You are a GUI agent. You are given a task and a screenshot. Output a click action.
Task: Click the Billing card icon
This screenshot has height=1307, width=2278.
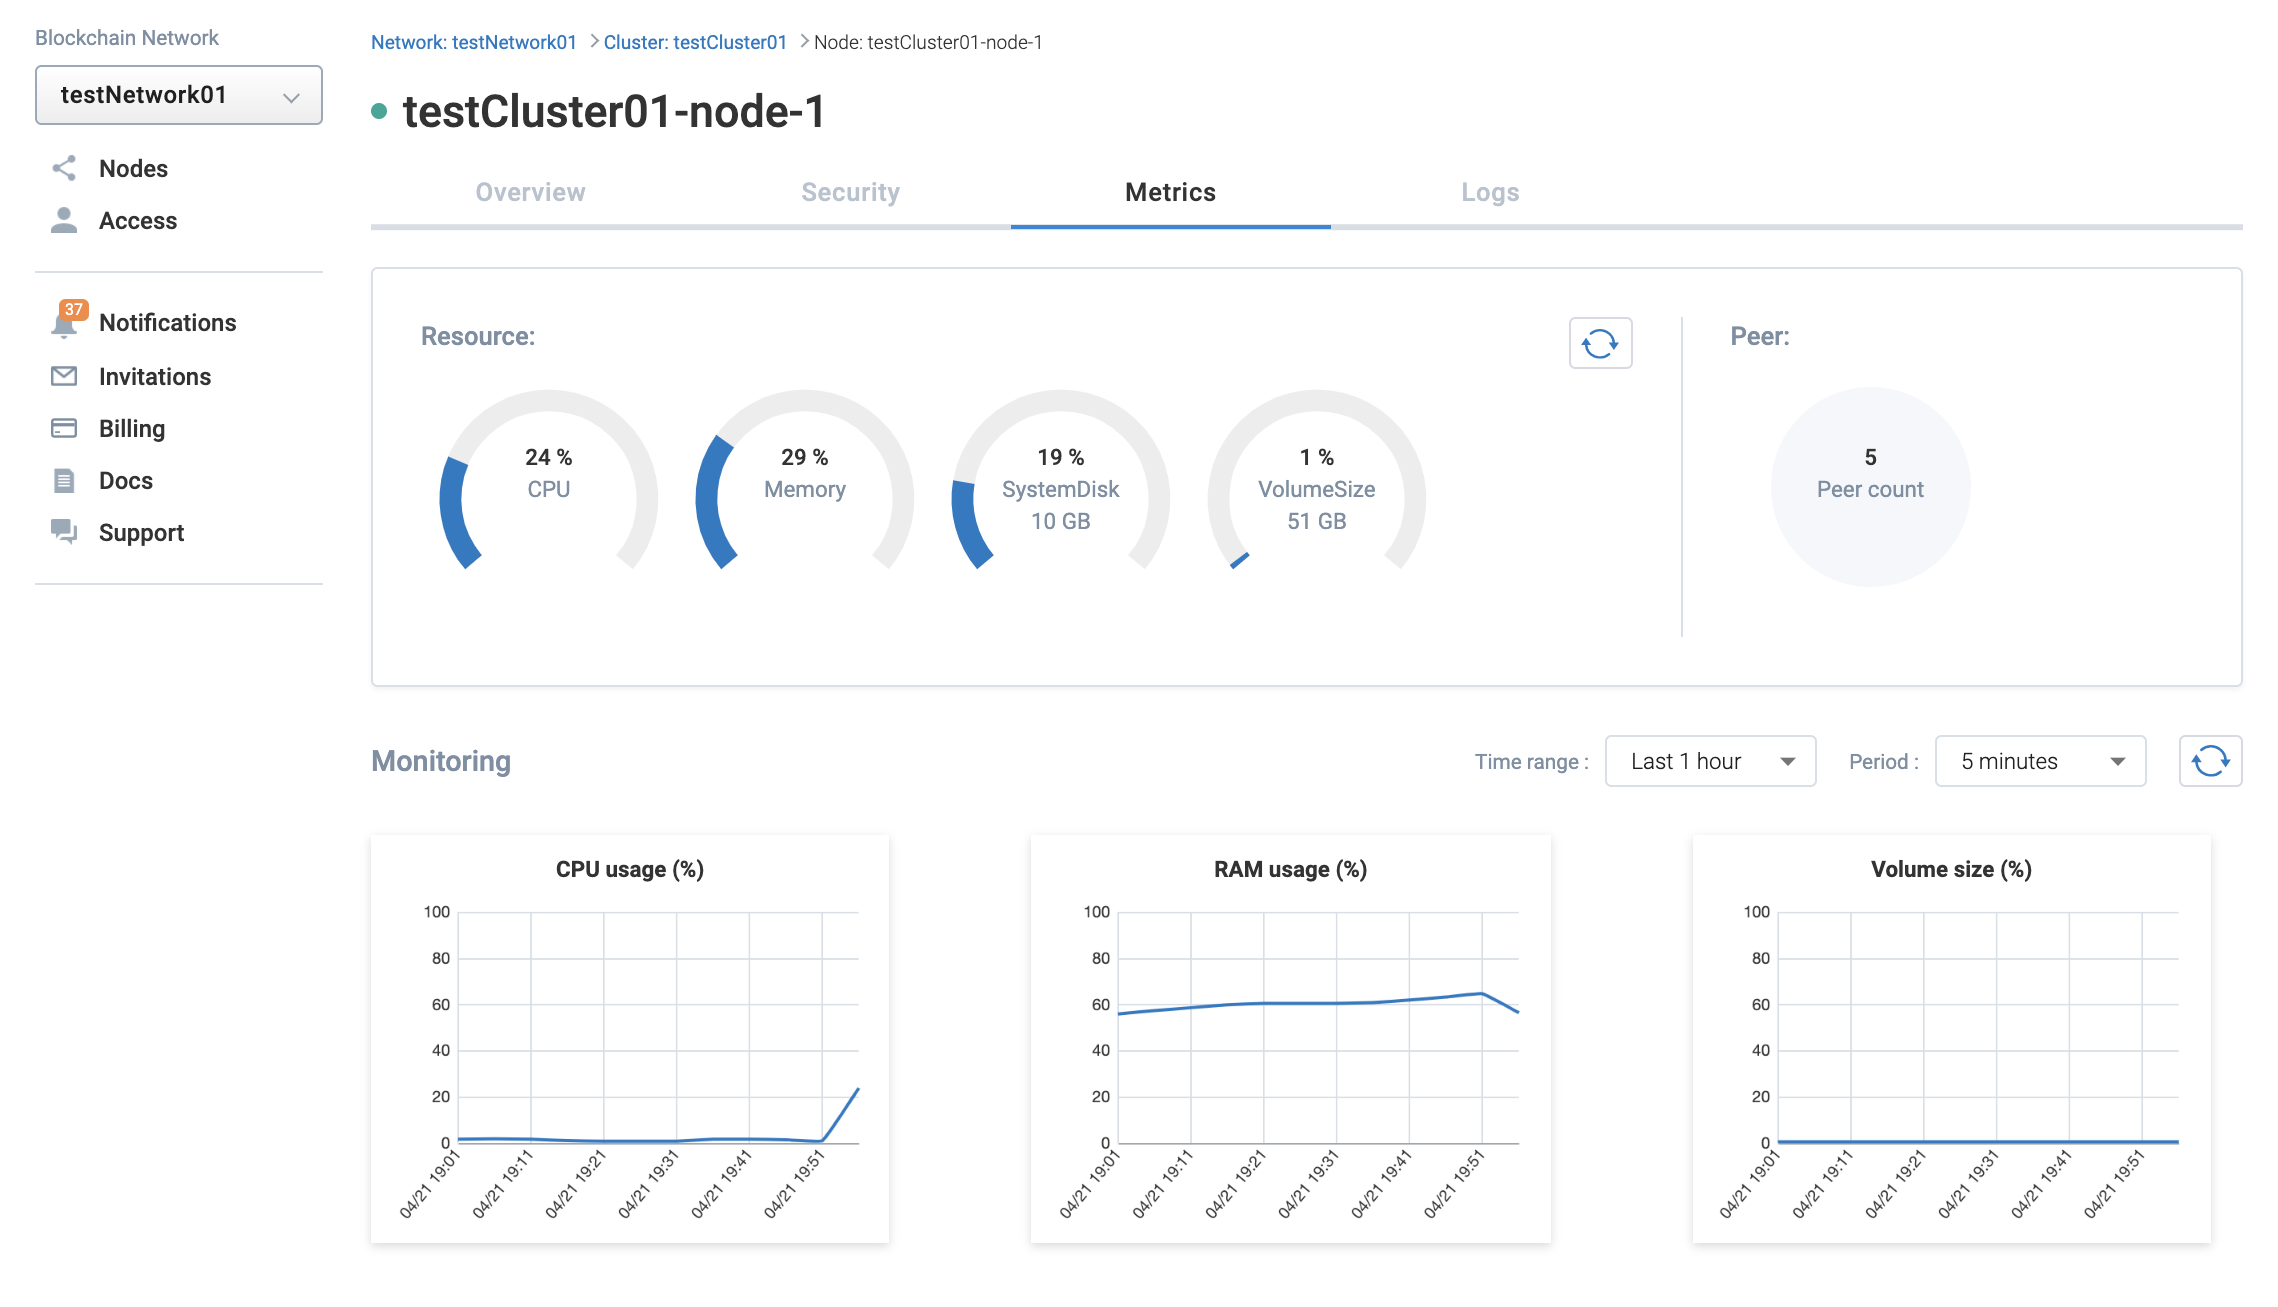coord(64,428)
